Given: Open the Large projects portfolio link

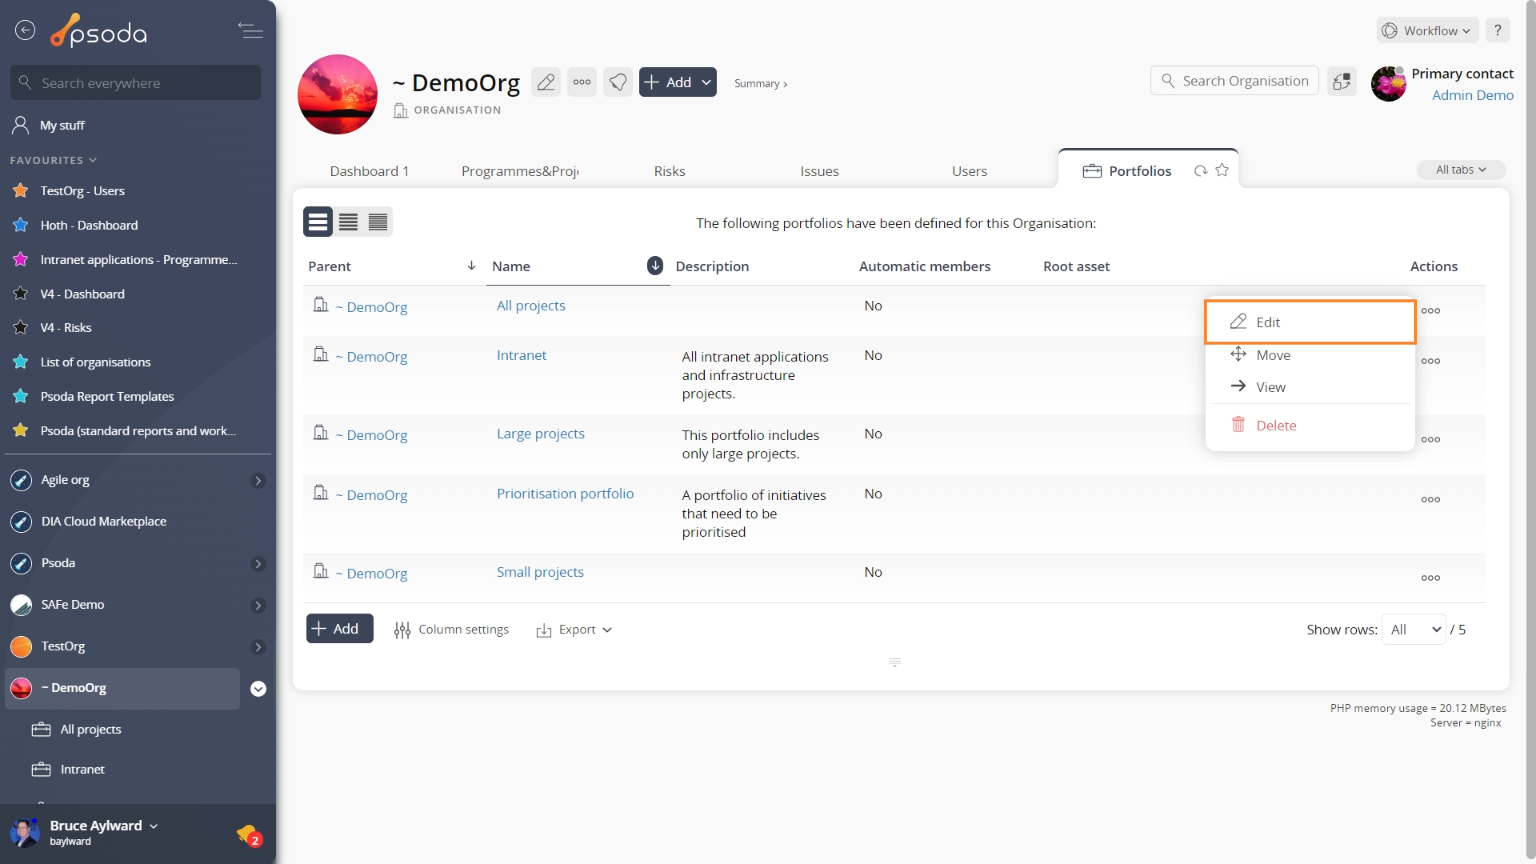Looking at the screenshot, I should pyautogui.click(x=540, y=433).
